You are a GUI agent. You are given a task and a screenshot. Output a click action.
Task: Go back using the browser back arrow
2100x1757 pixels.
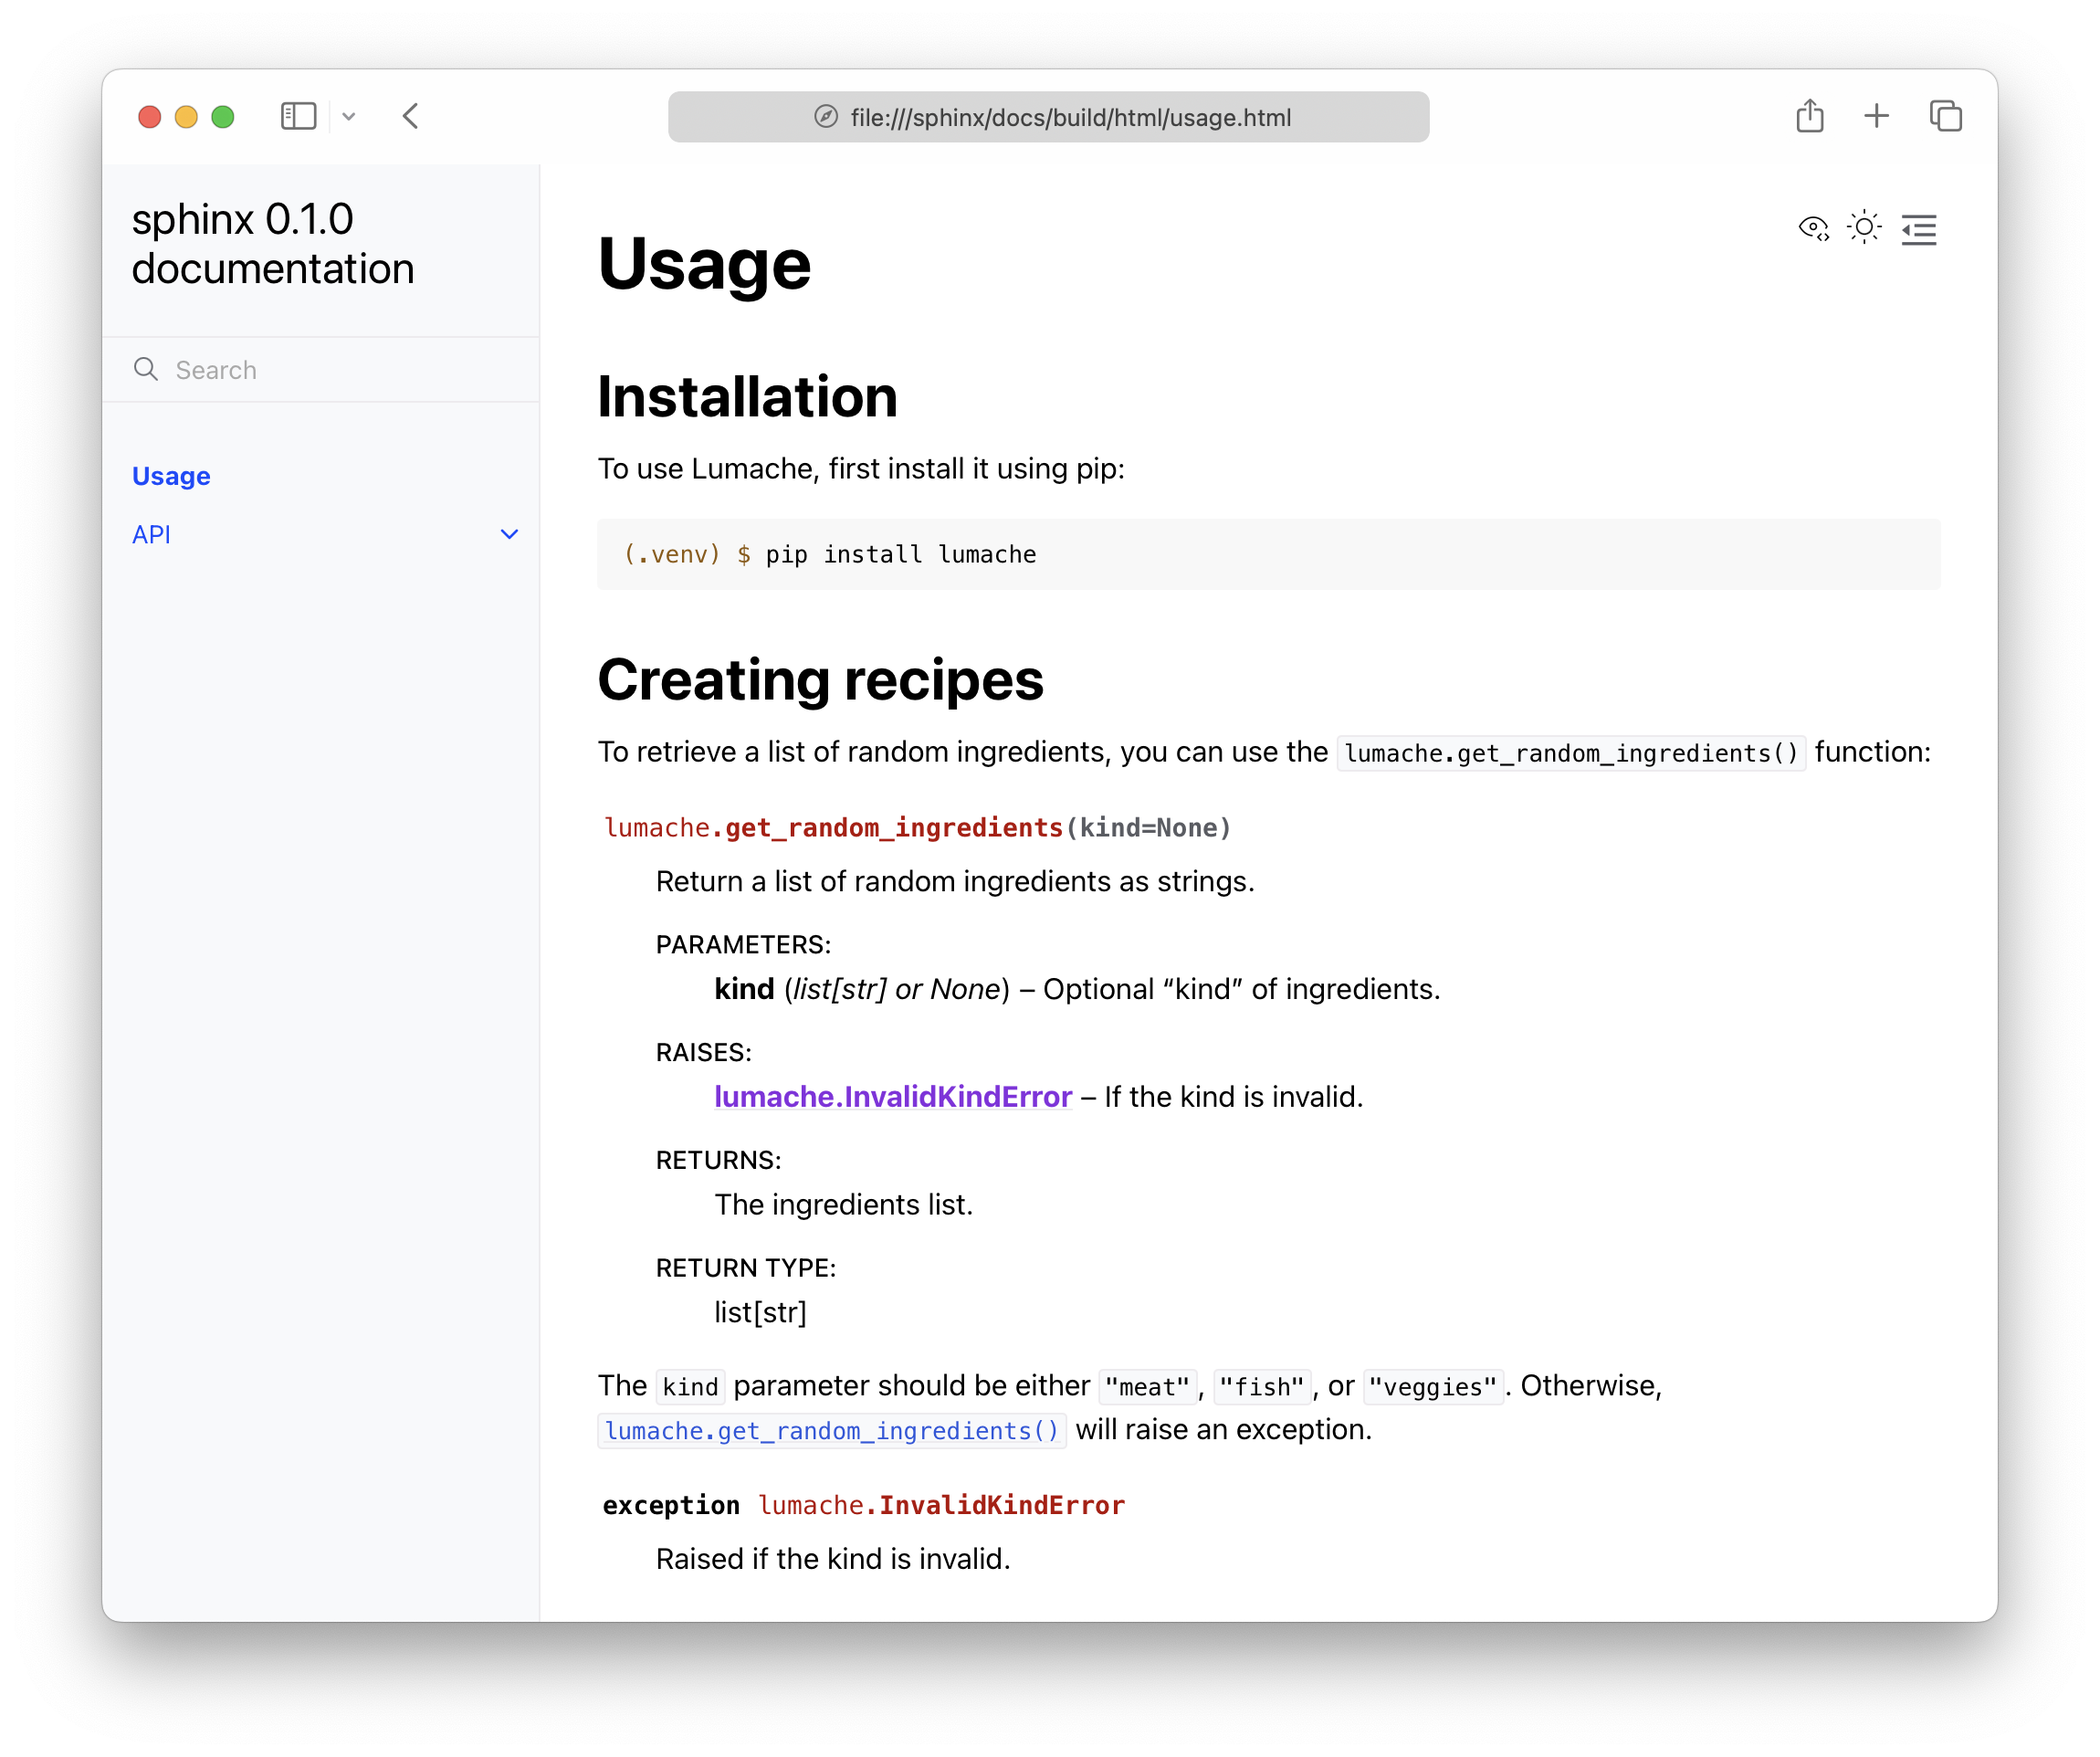(x=411, y=117)
